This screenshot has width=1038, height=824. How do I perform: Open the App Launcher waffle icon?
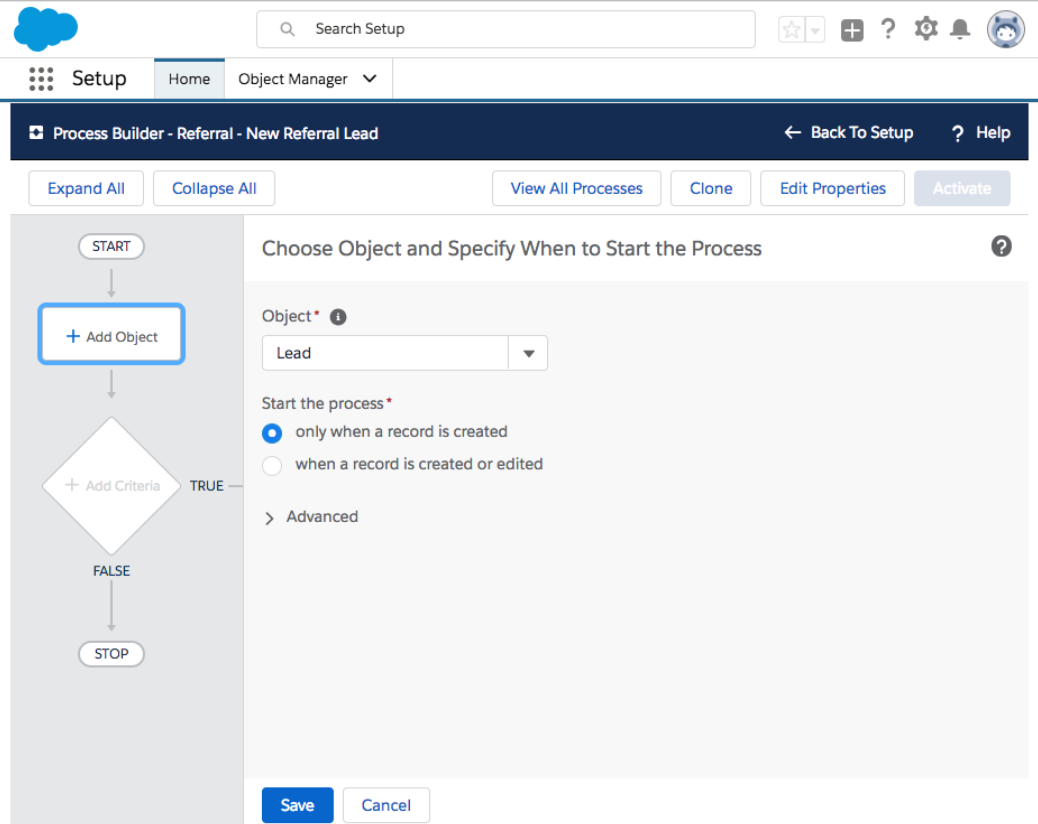41,78
